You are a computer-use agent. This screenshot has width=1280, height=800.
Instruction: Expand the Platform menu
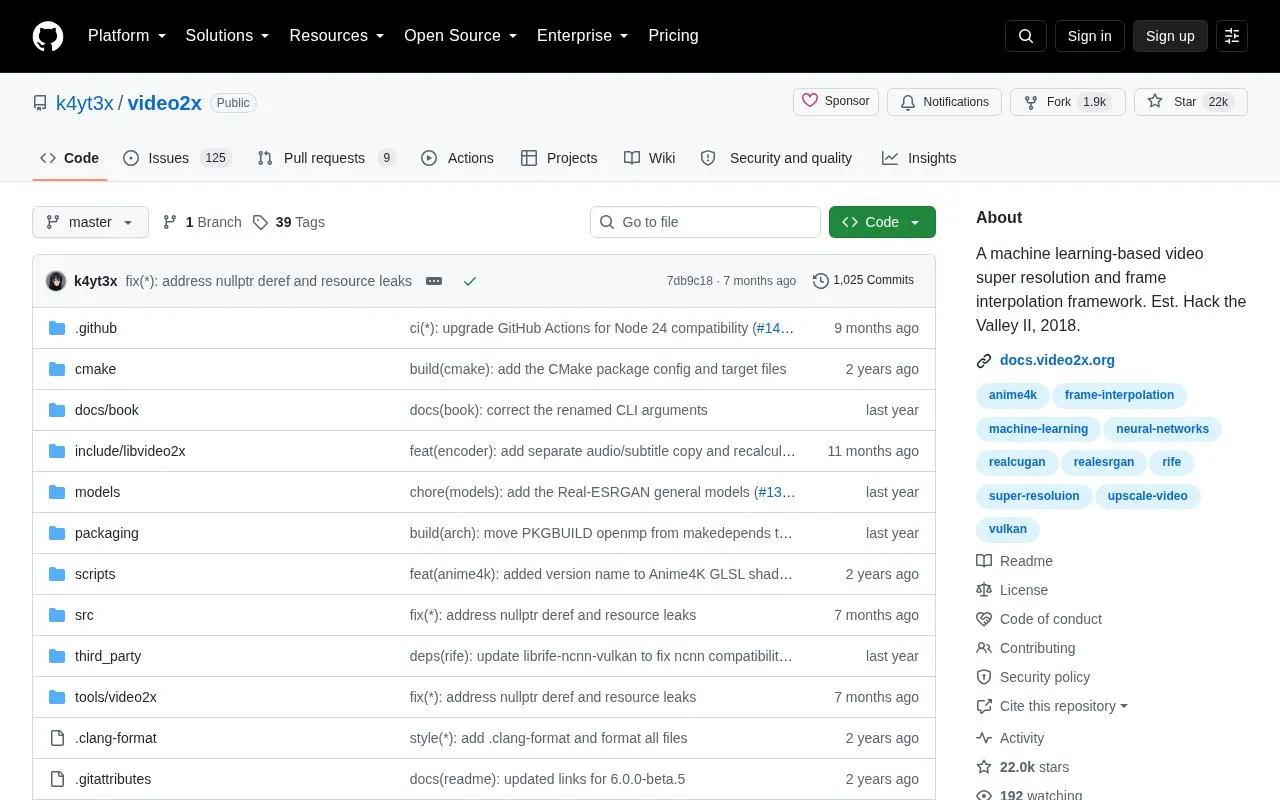click(127, 36)
